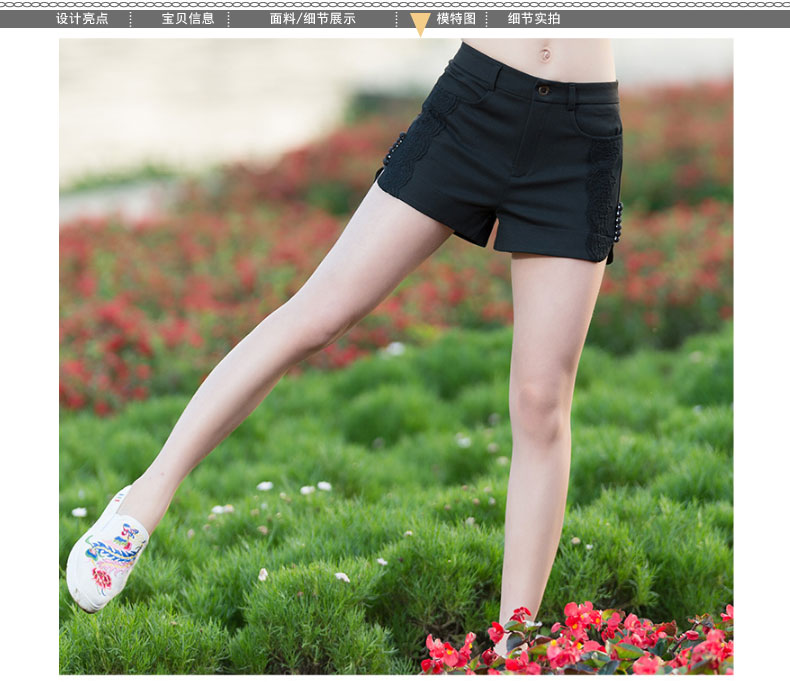Open the 细节实拍 tab

(x=534, y=19)
